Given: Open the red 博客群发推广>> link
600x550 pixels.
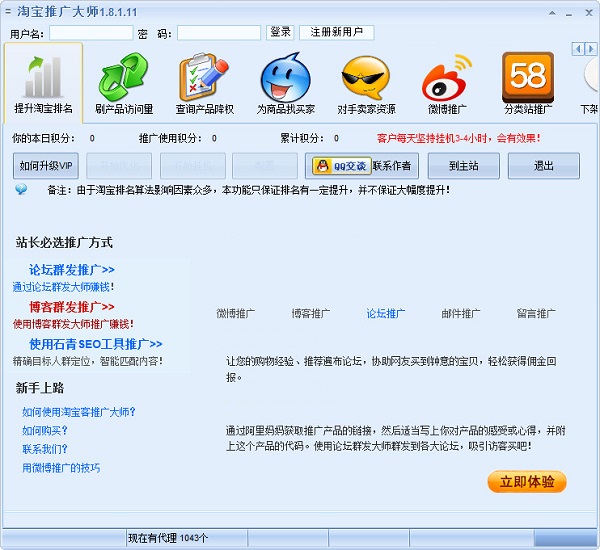Looking at the screenshot, I should pos(72,307).
